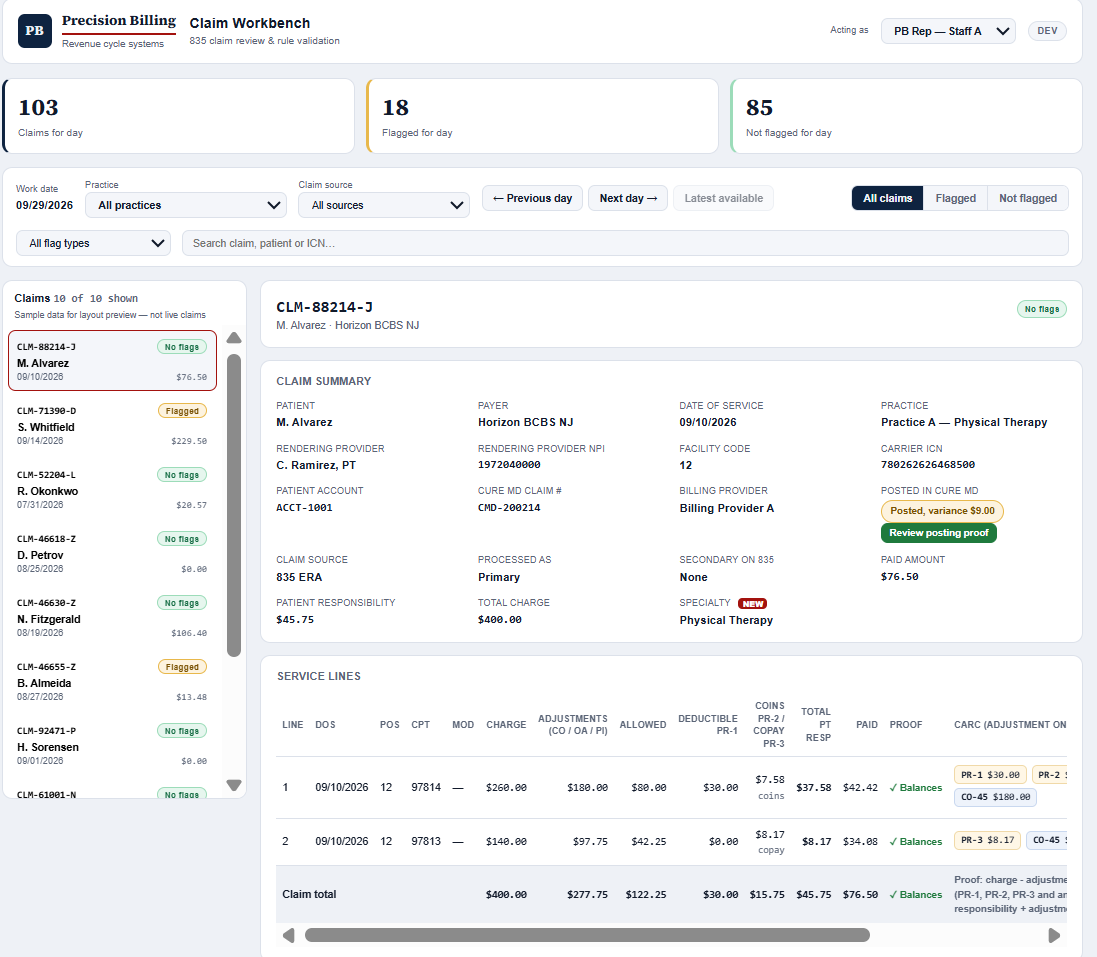Click the DEV environment badge
Viewport: 1097px width, 957px height.
pyautogui.click(x=1047, y=31)
